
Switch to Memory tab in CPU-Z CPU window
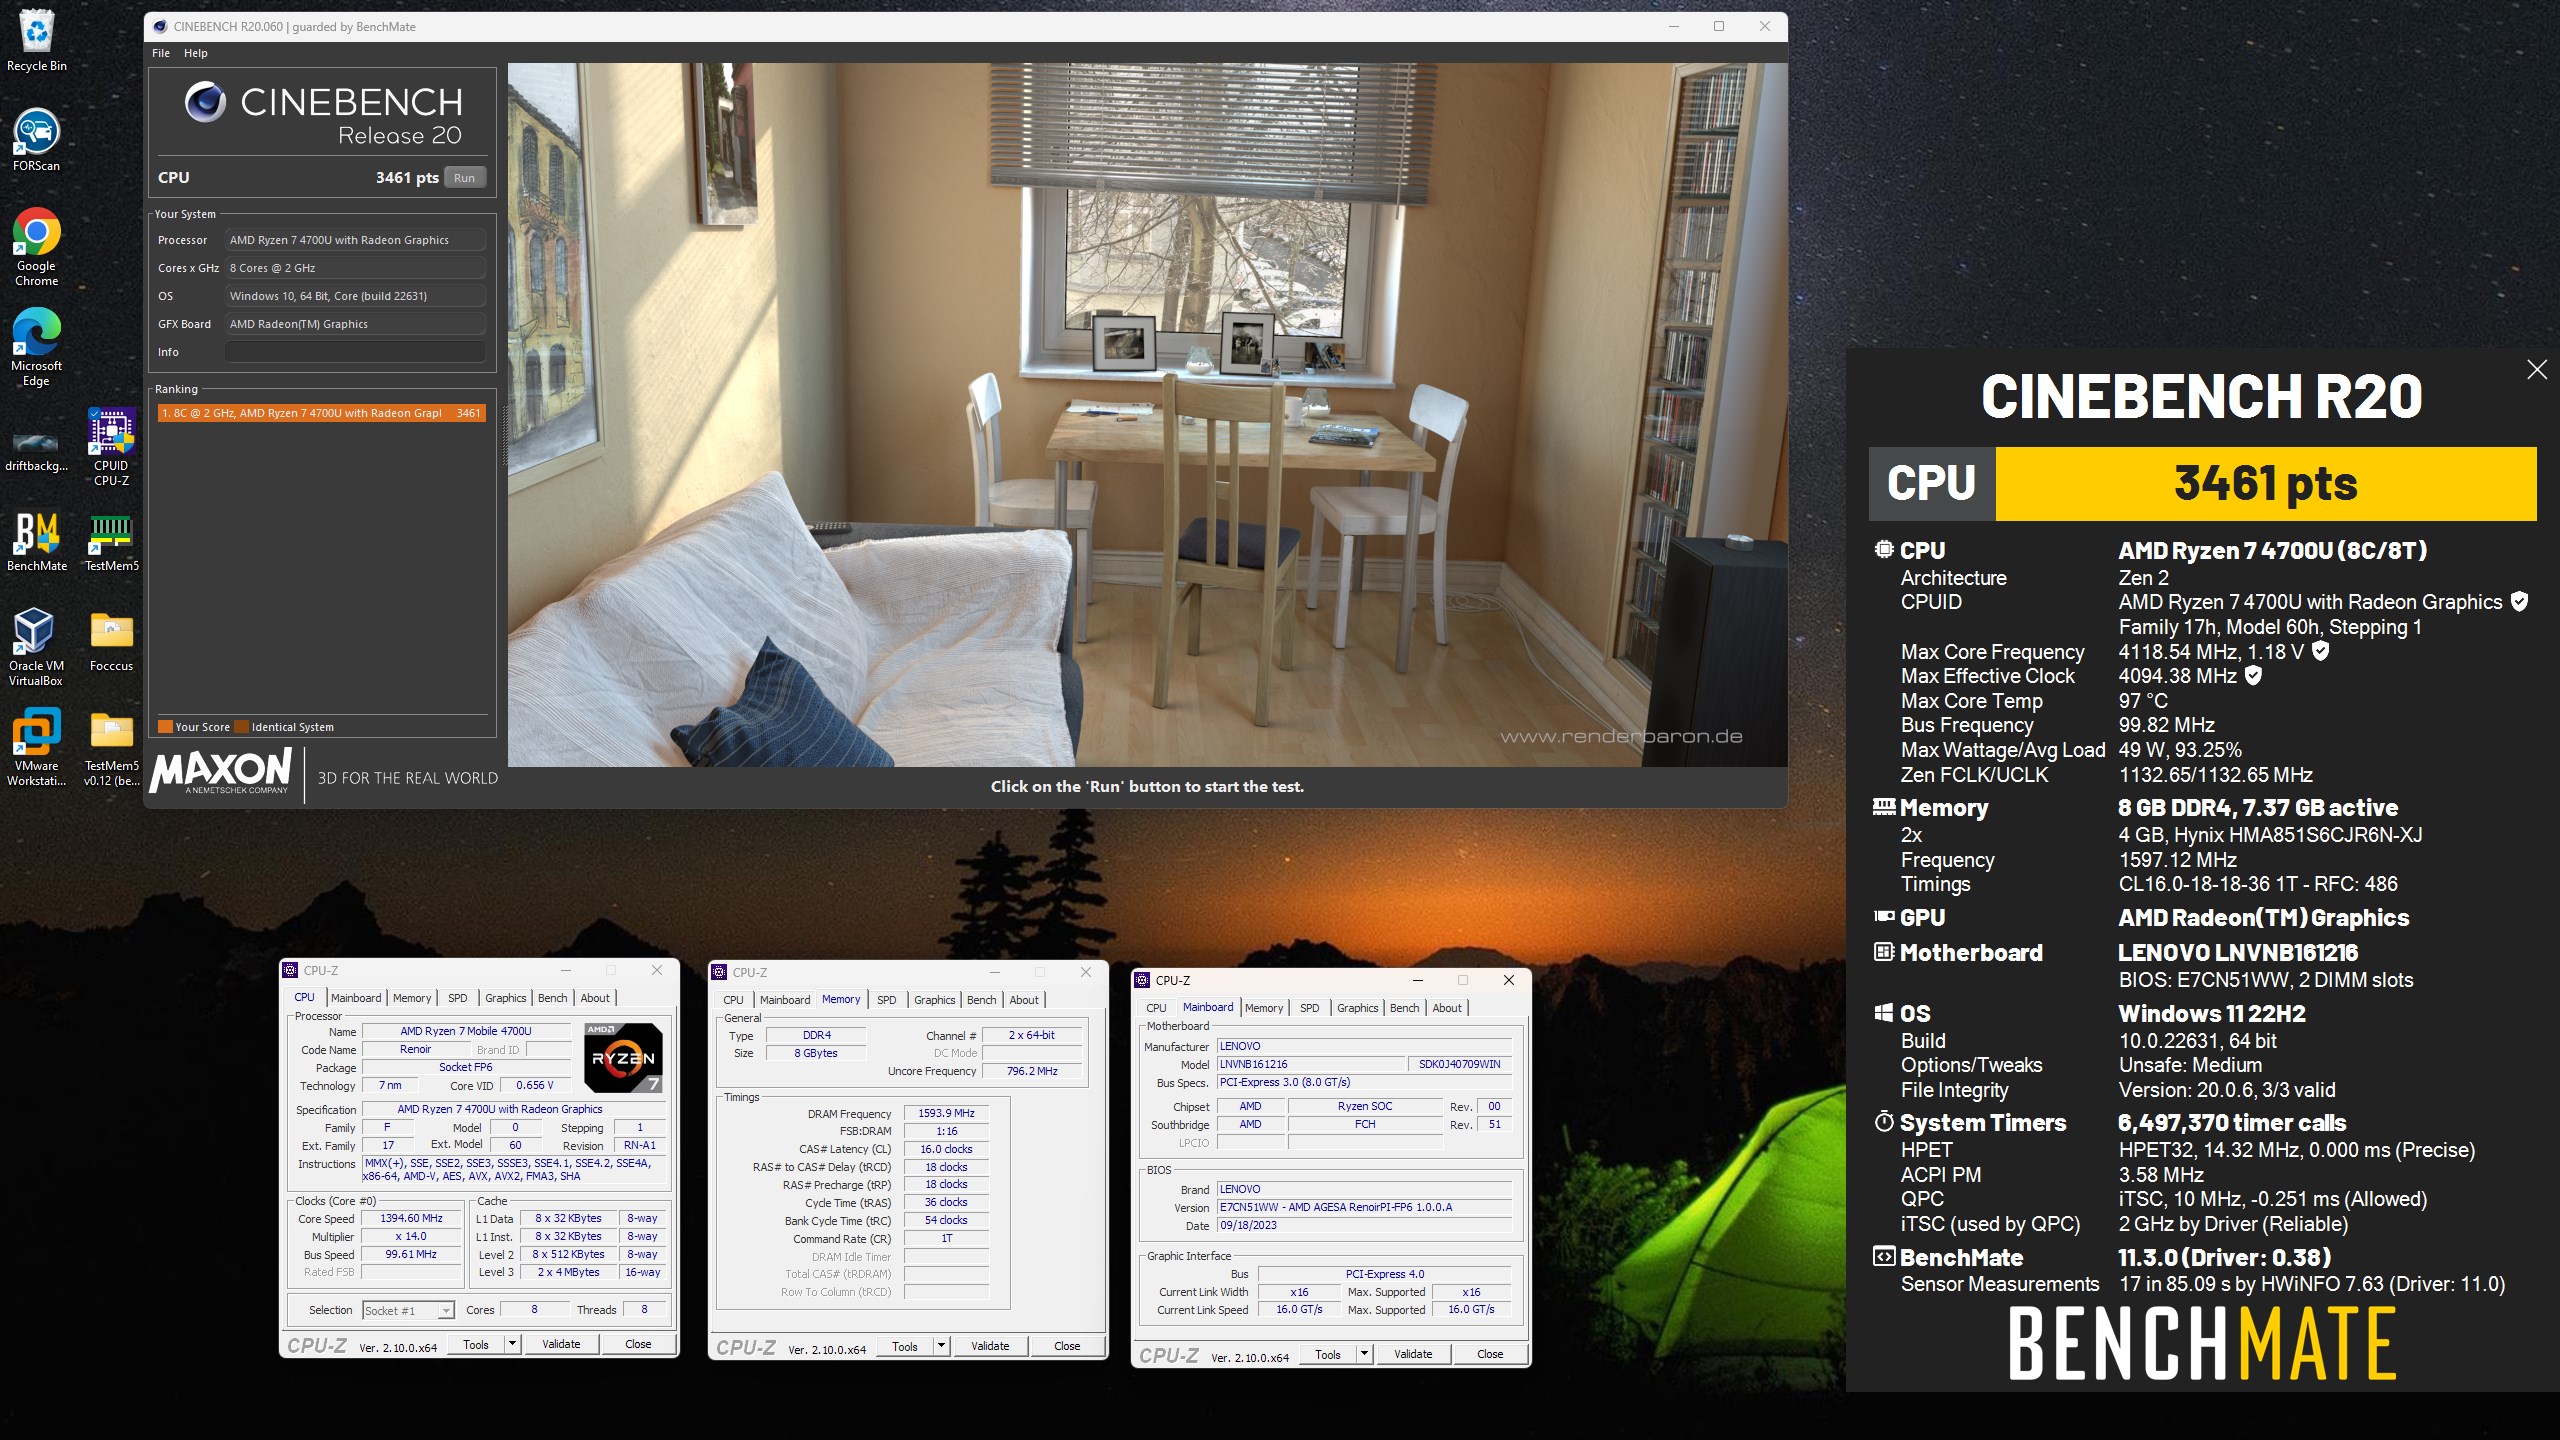(412, 998)
